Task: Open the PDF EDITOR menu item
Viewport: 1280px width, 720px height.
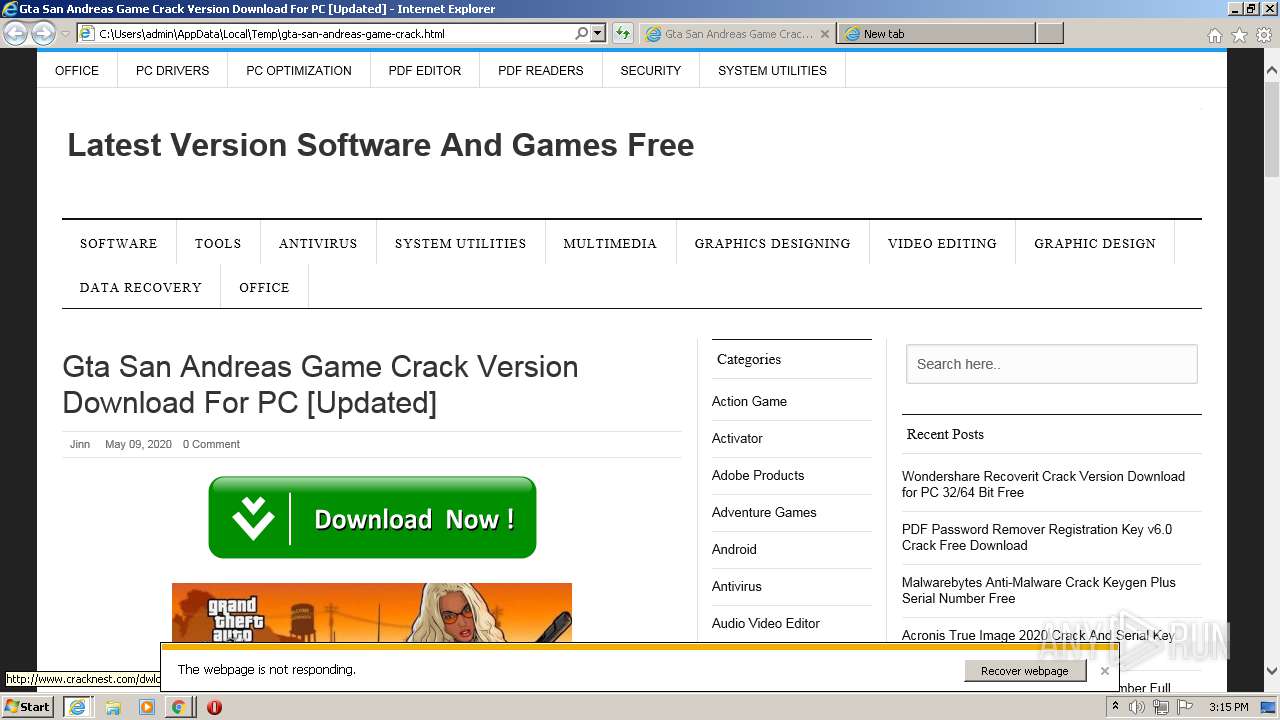Action: (425, 71)
